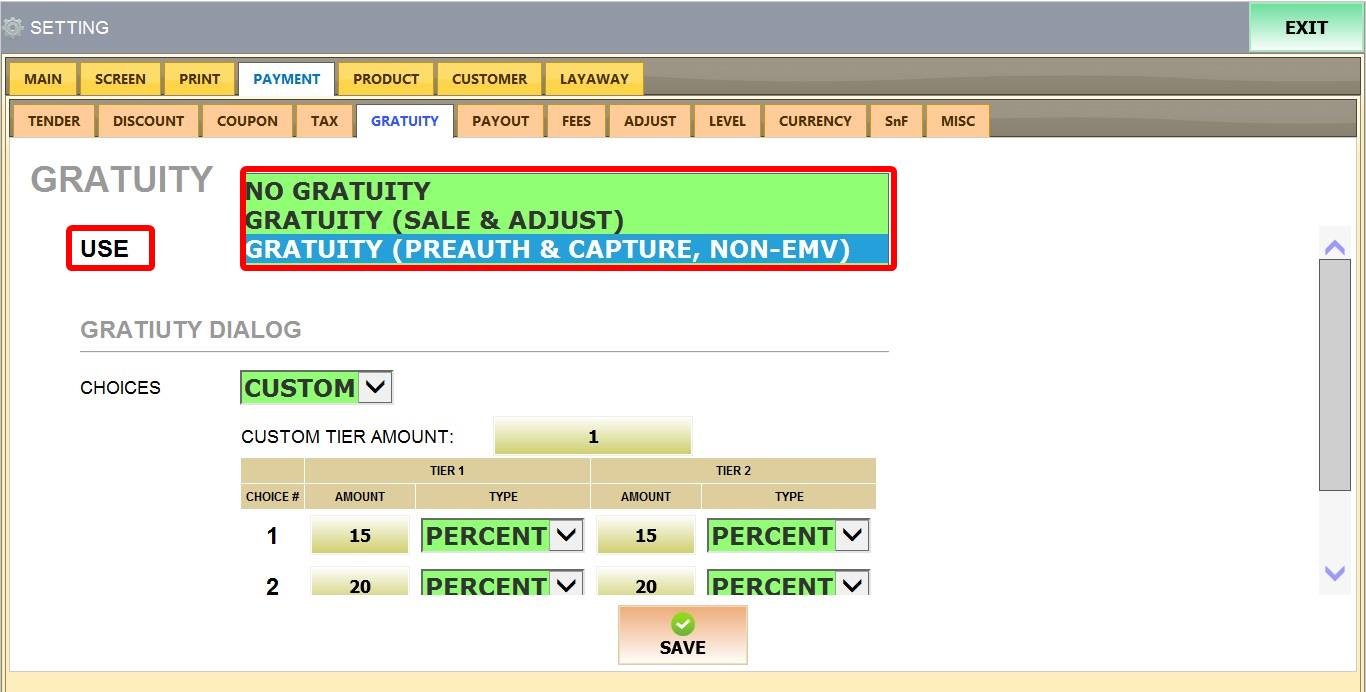1366x692 pixels.
Task: Click the CUSTOM TIER AMOUNT field
Action: (x=592, y=437)
